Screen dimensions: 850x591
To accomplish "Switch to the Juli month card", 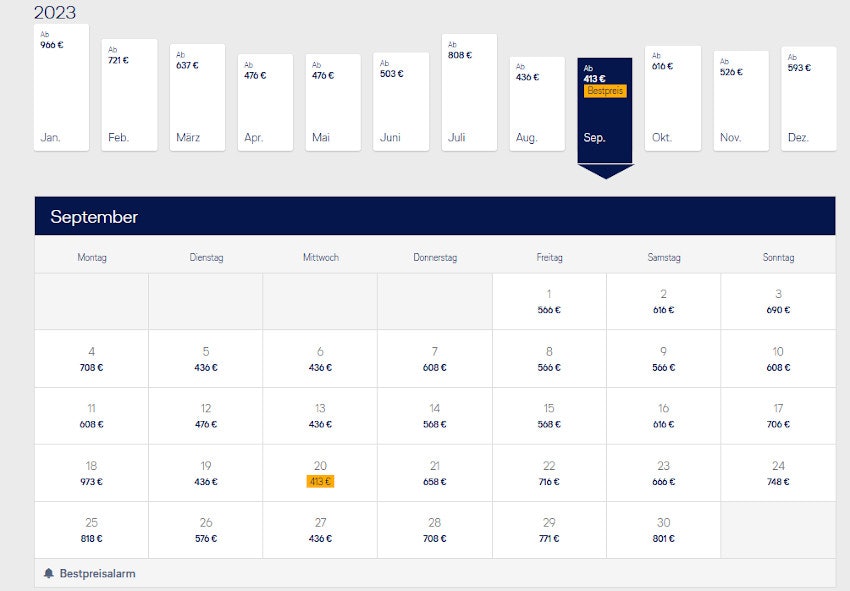I will [469, 92].
